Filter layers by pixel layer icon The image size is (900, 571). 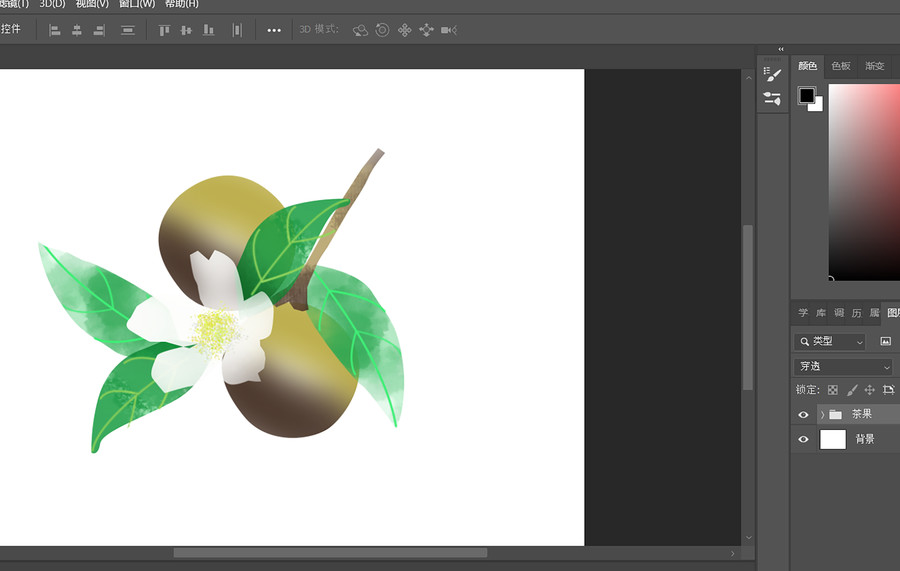click(x=886, y=341)
